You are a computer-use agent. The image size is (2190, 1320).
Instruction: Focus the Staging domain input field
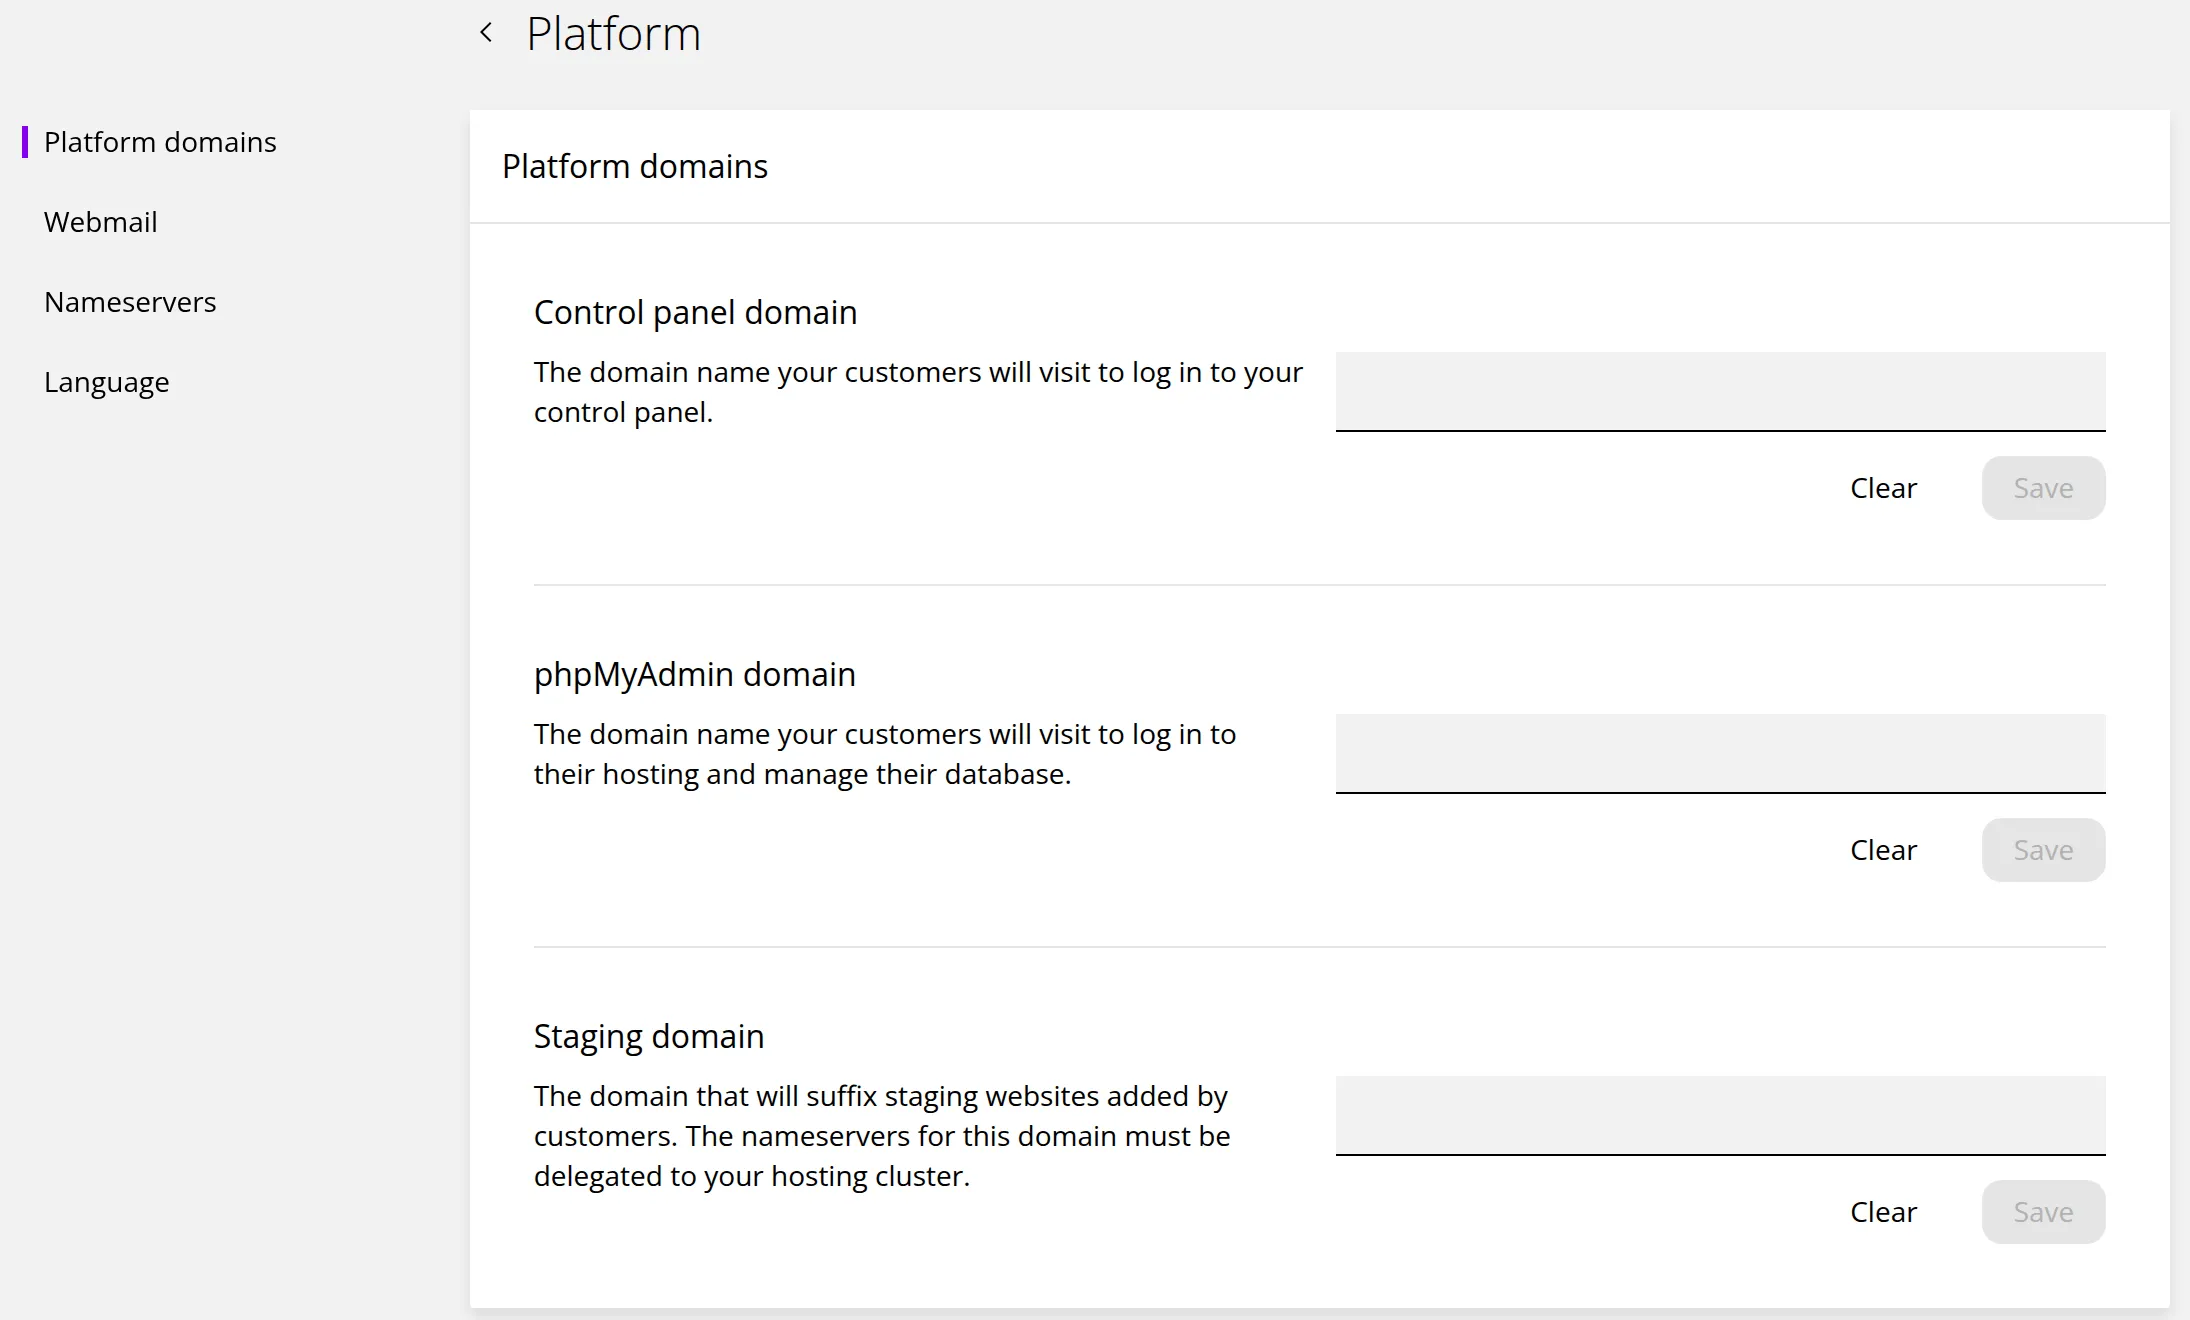[1720, 1115]
